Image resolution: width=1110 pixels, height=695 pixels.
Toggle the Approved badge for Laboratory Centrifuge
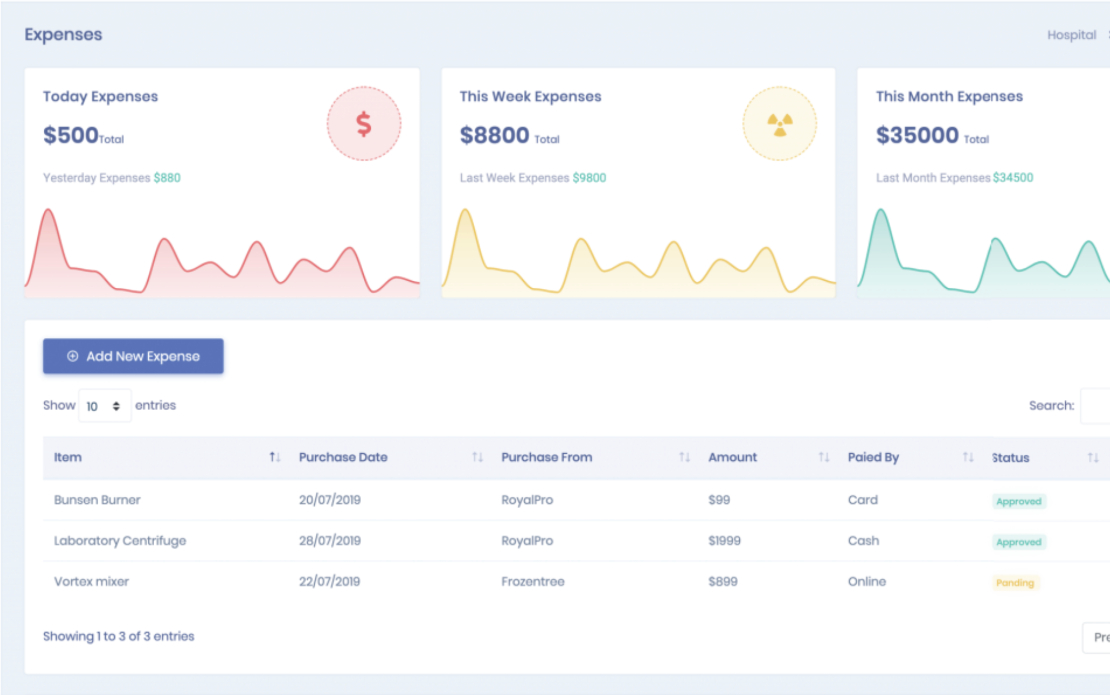pos(1018,541)
